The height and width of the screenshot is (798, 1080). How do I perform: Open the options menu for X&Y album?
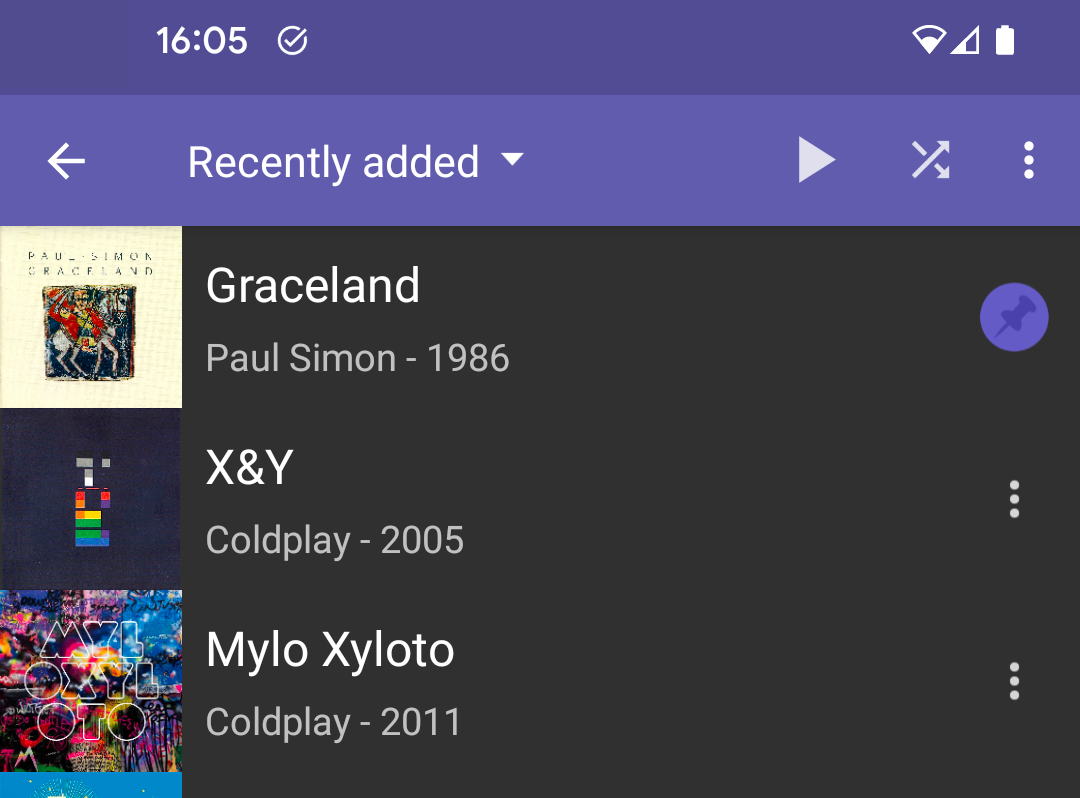click(1013, 499)
